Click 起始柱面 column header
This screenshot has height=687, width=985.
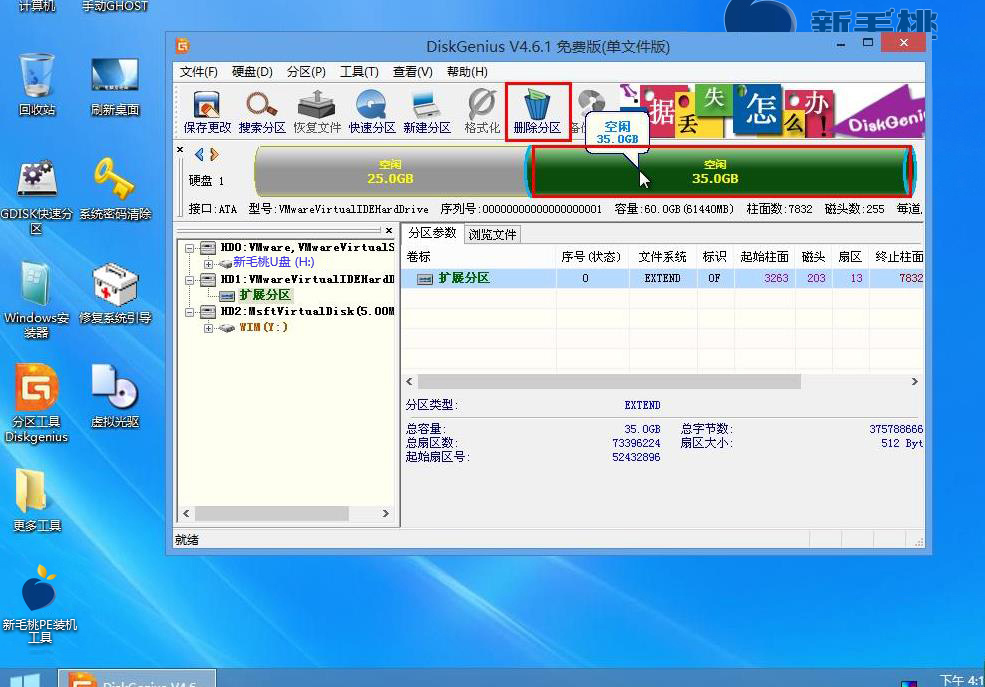click(x=765, y=256)
